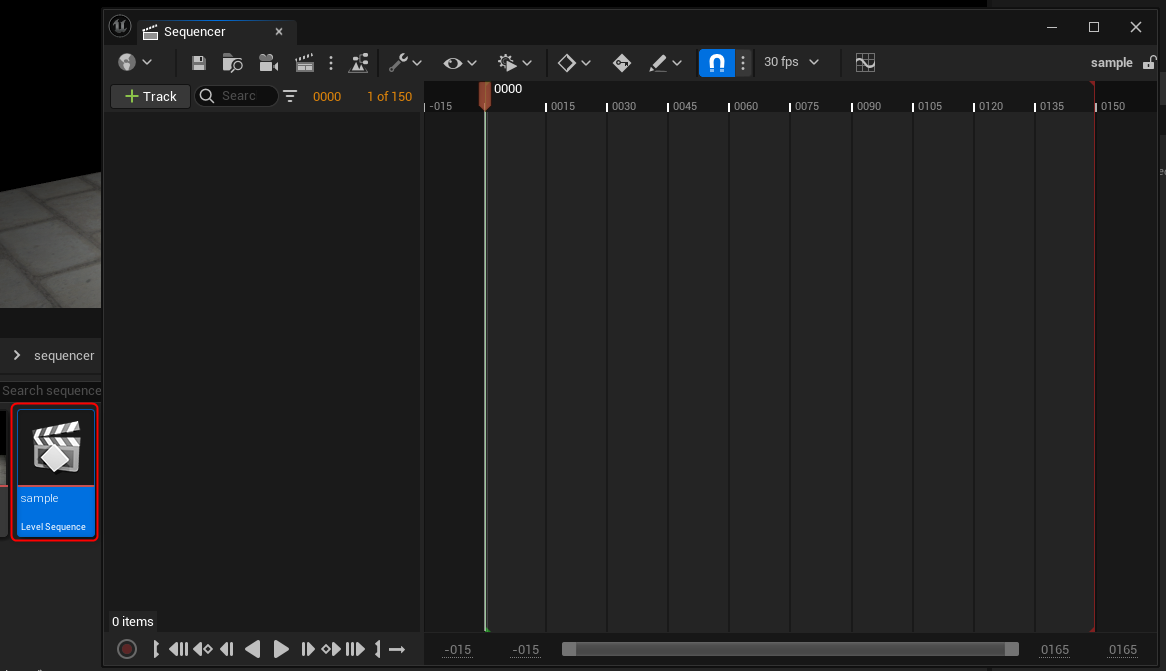Click the add Track button
The height and width of the screenshot is (671, 1166).
point(150,97)
